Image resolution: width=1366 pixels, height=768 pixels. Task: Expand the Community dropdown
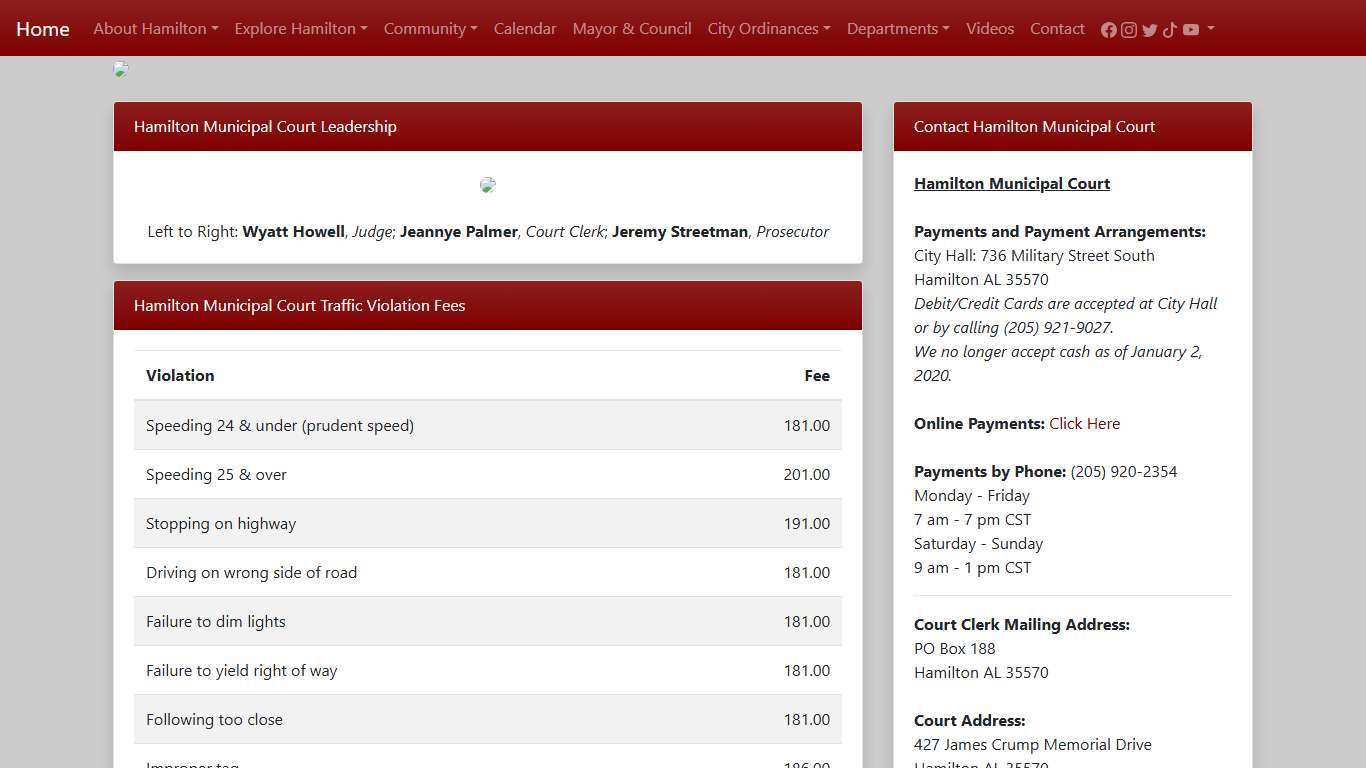pos(430,29)
